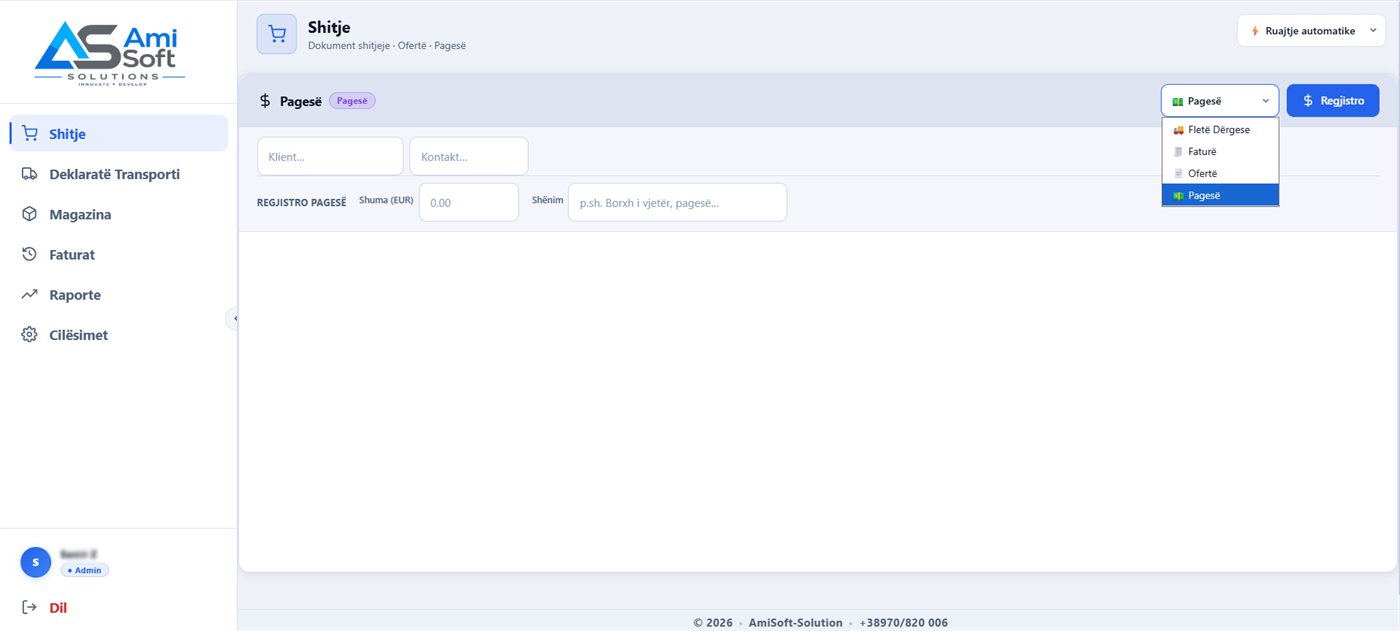
Task: Click the truck icon beside Deklaratë Transporti
Action: pyautogui.click(x=30, y=174)
